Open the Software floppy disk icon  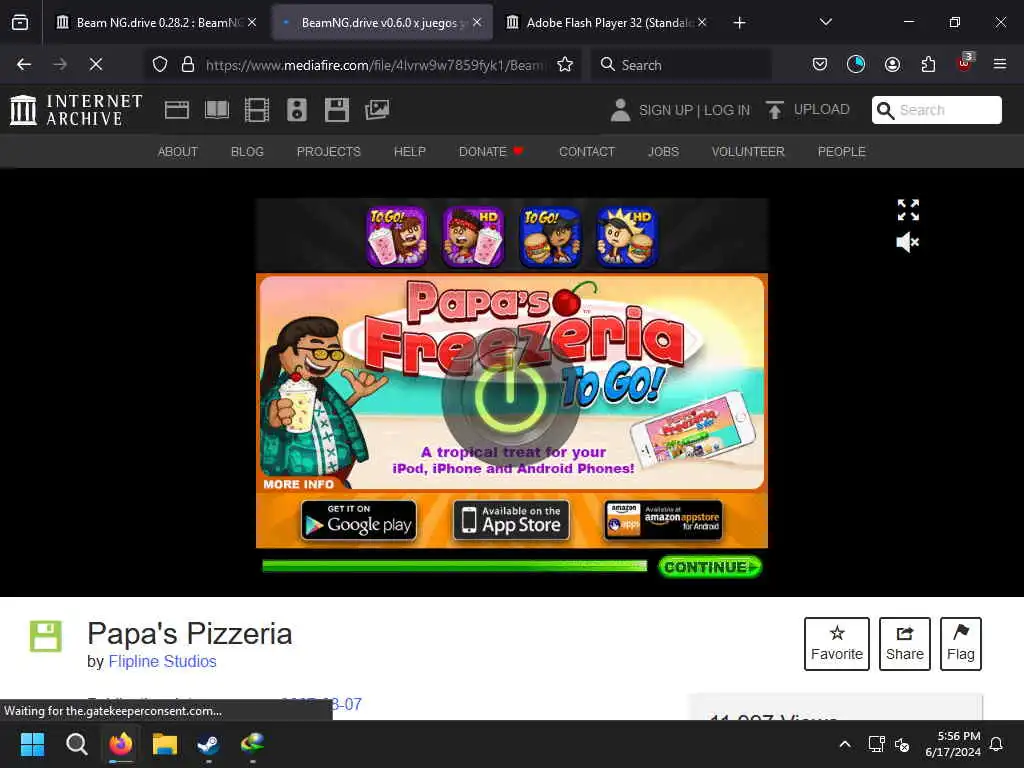(337, 110)
